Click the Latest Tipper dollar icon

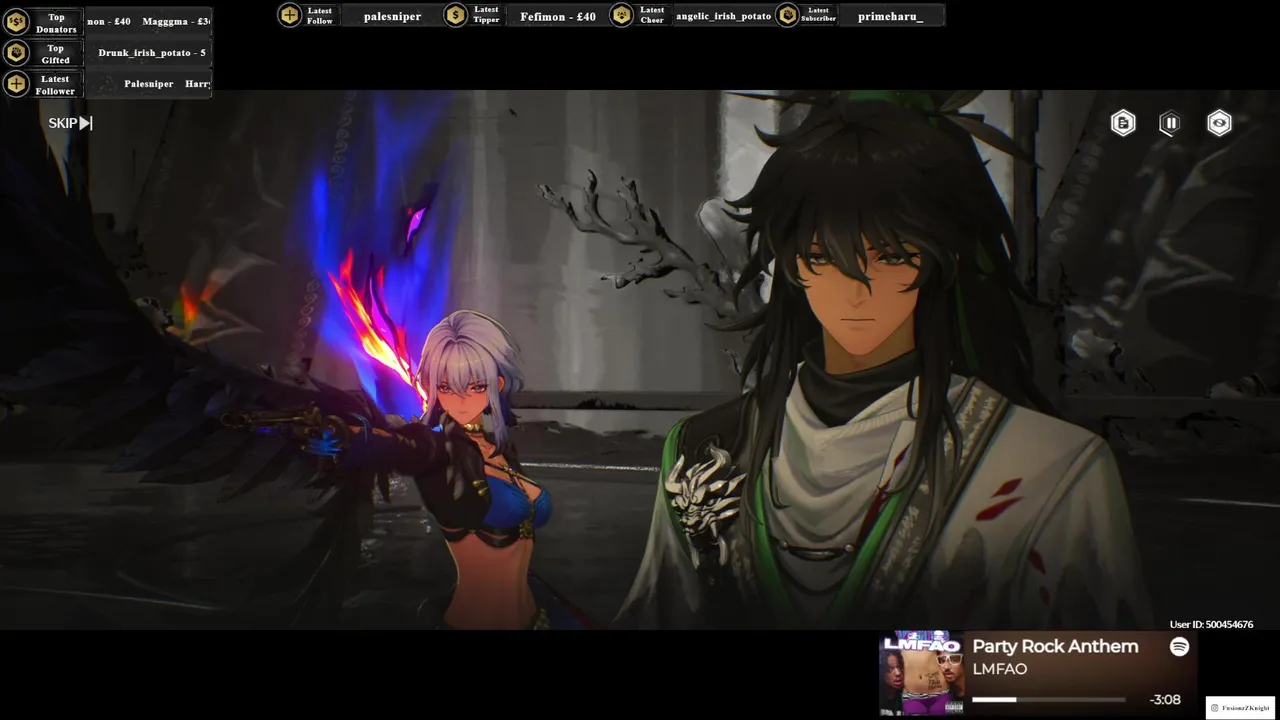point(455,15)
